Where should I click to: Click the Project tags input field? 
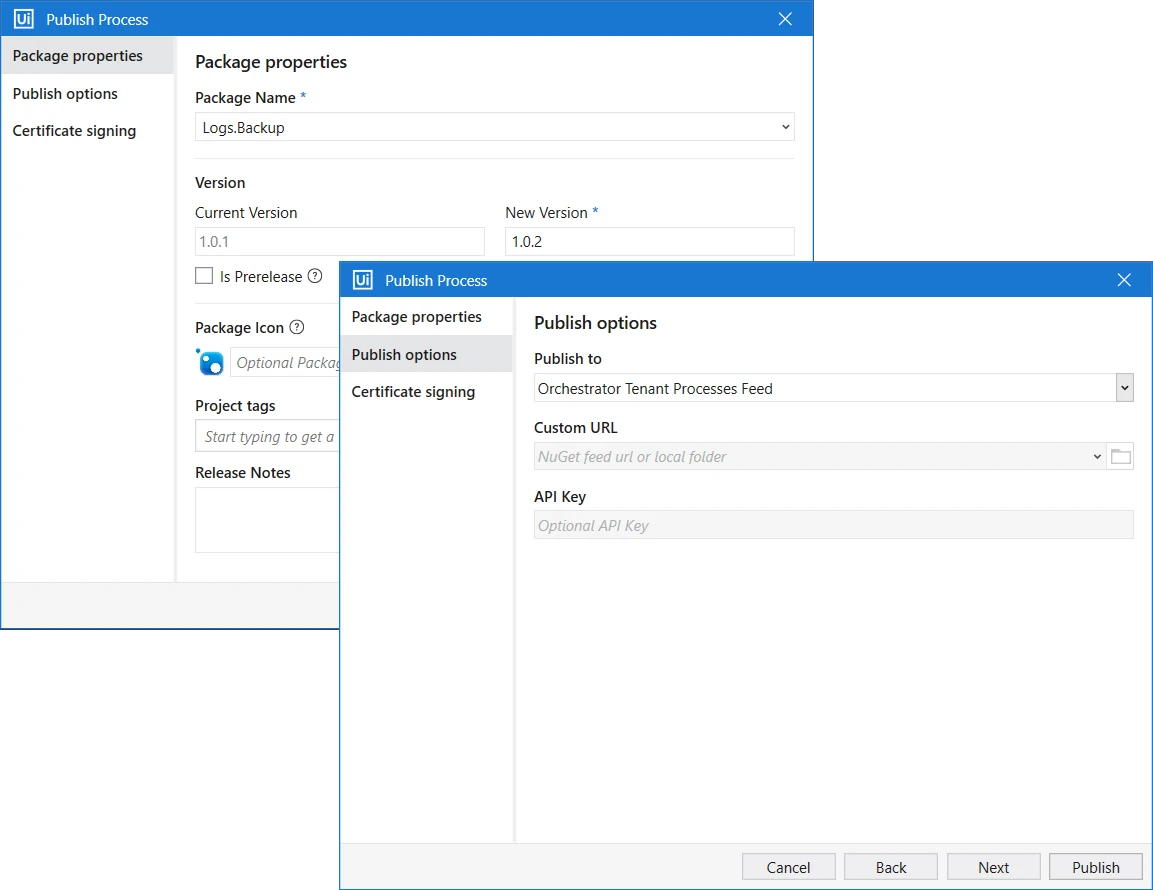point(268,436)
